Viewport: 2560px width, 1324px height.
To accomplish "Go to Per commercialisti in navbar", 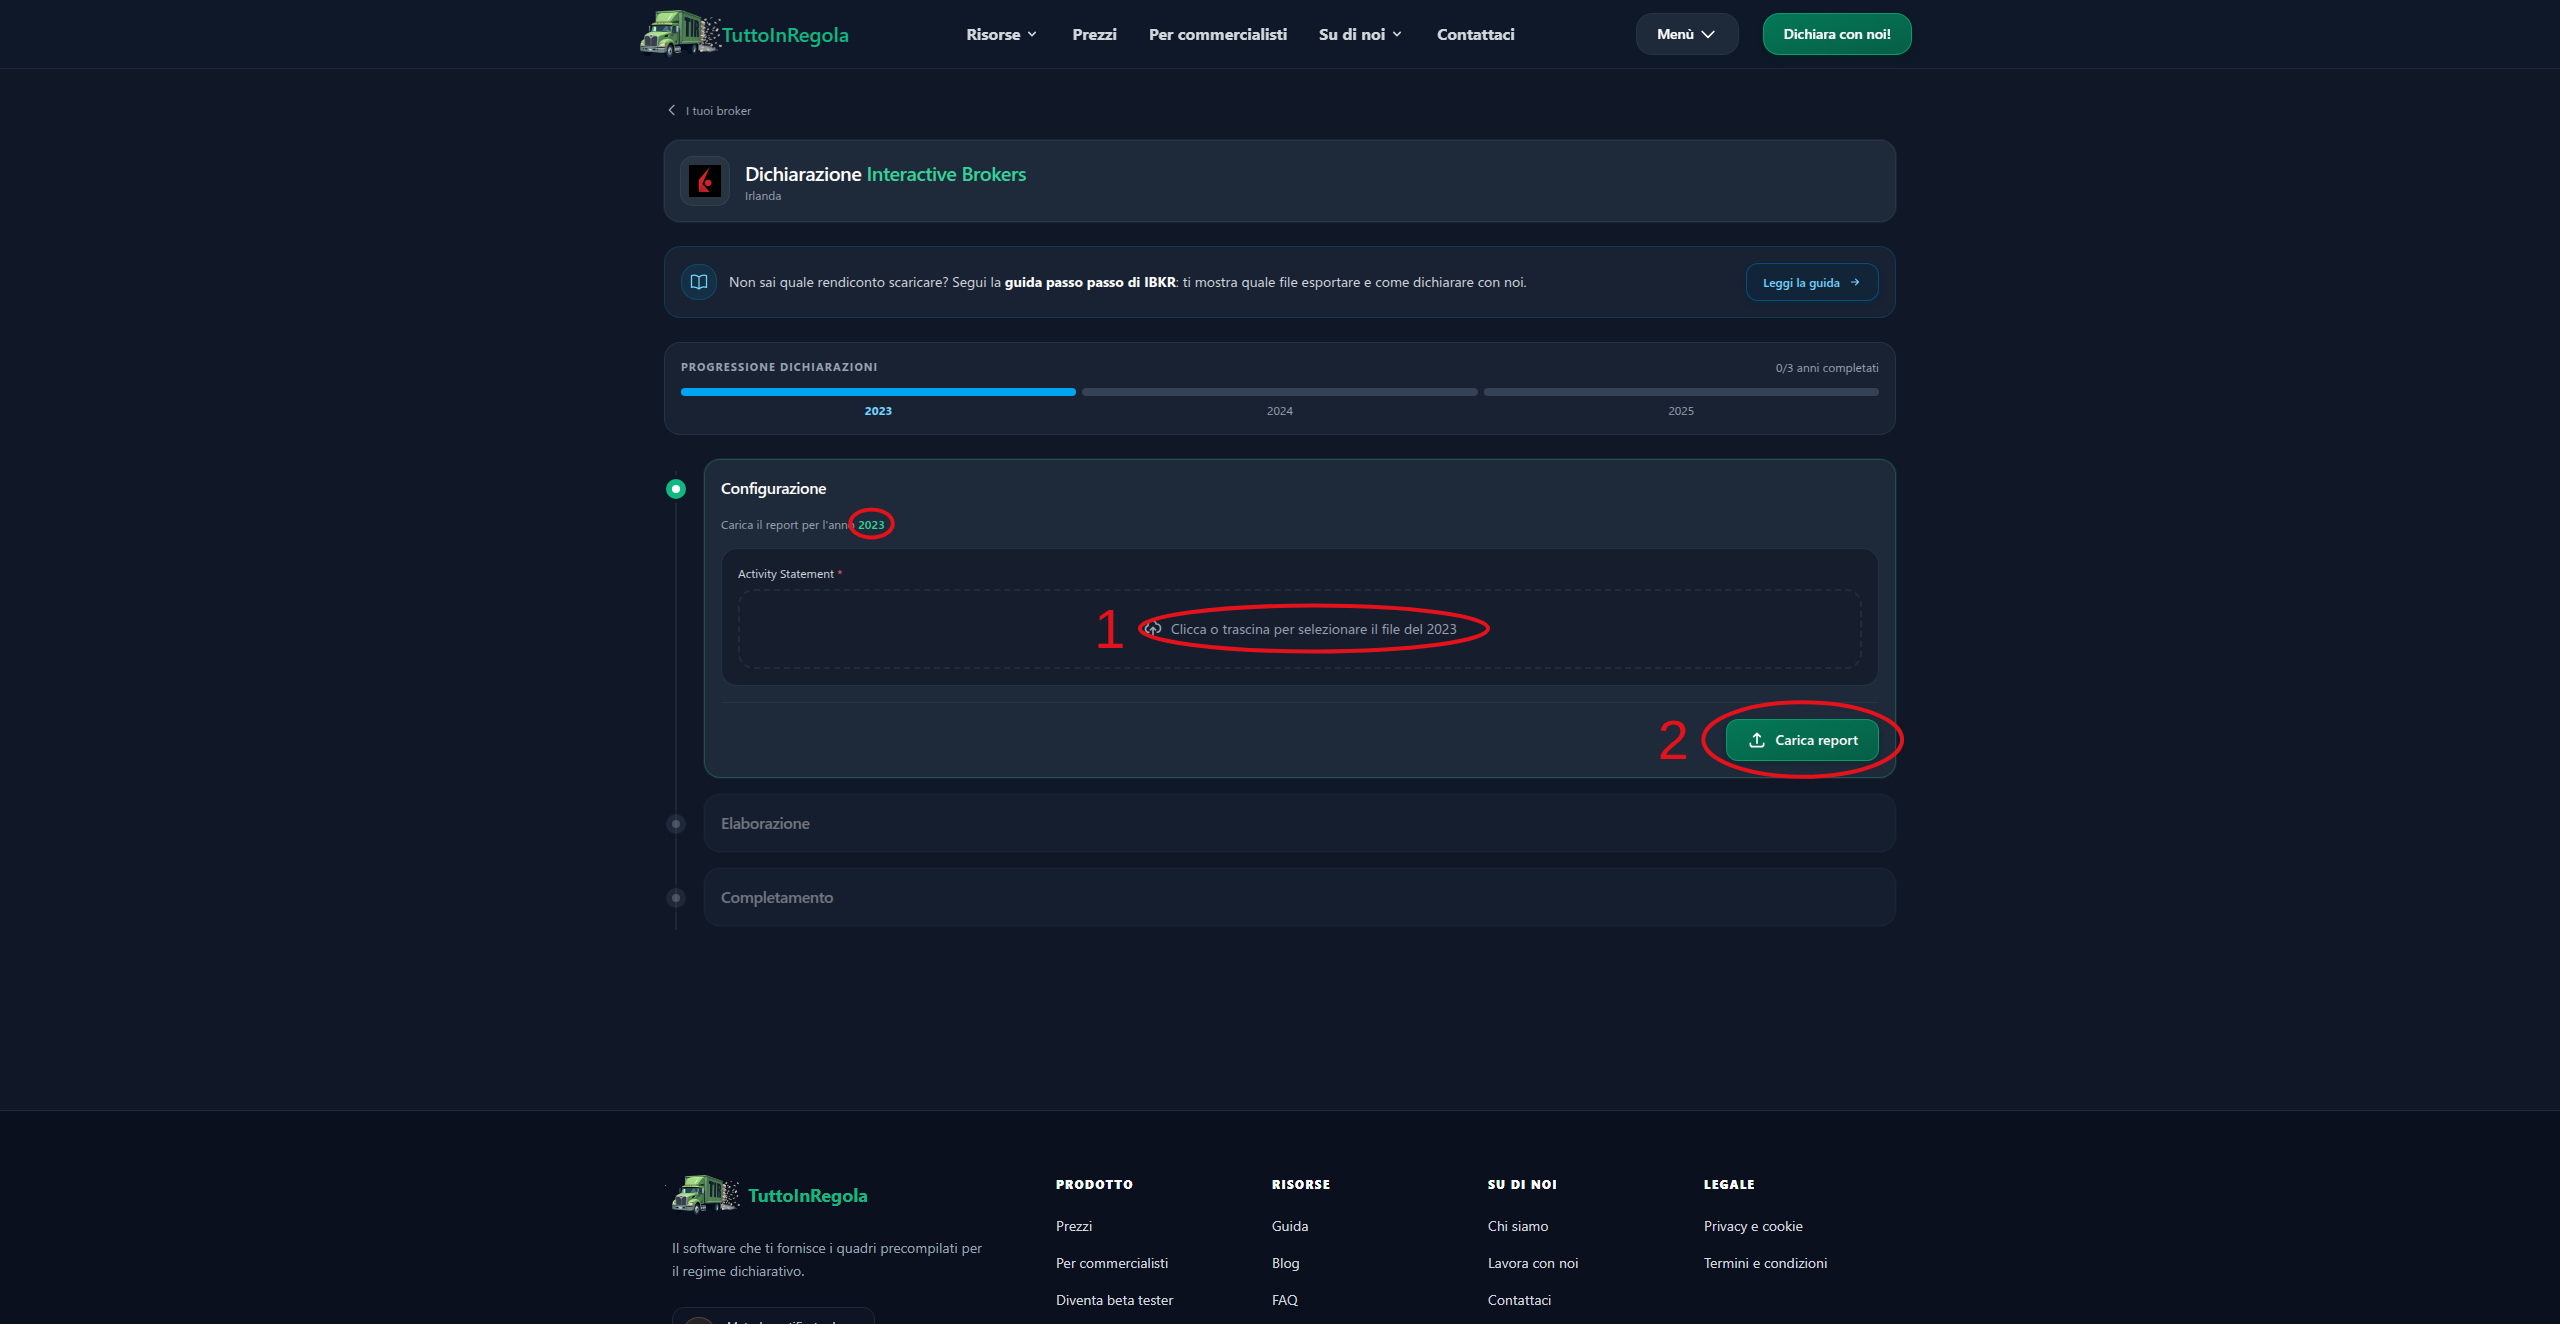I will [x=1217, y=34].
